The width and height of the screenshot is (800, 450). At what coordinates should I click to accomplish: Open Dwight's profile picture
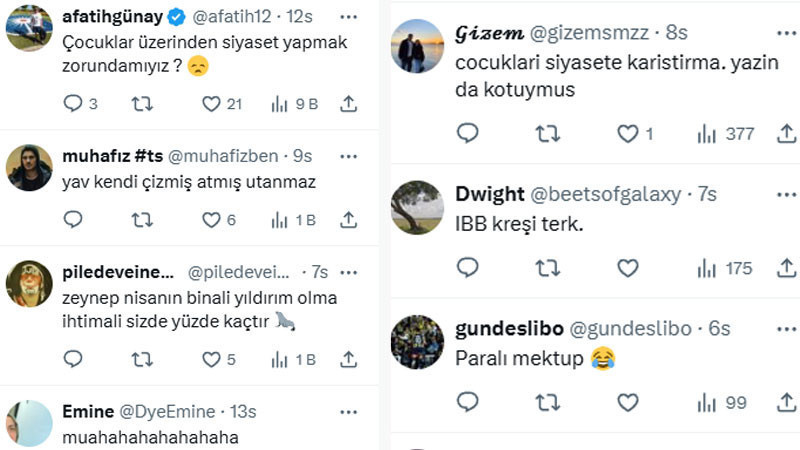click(416, 207)
